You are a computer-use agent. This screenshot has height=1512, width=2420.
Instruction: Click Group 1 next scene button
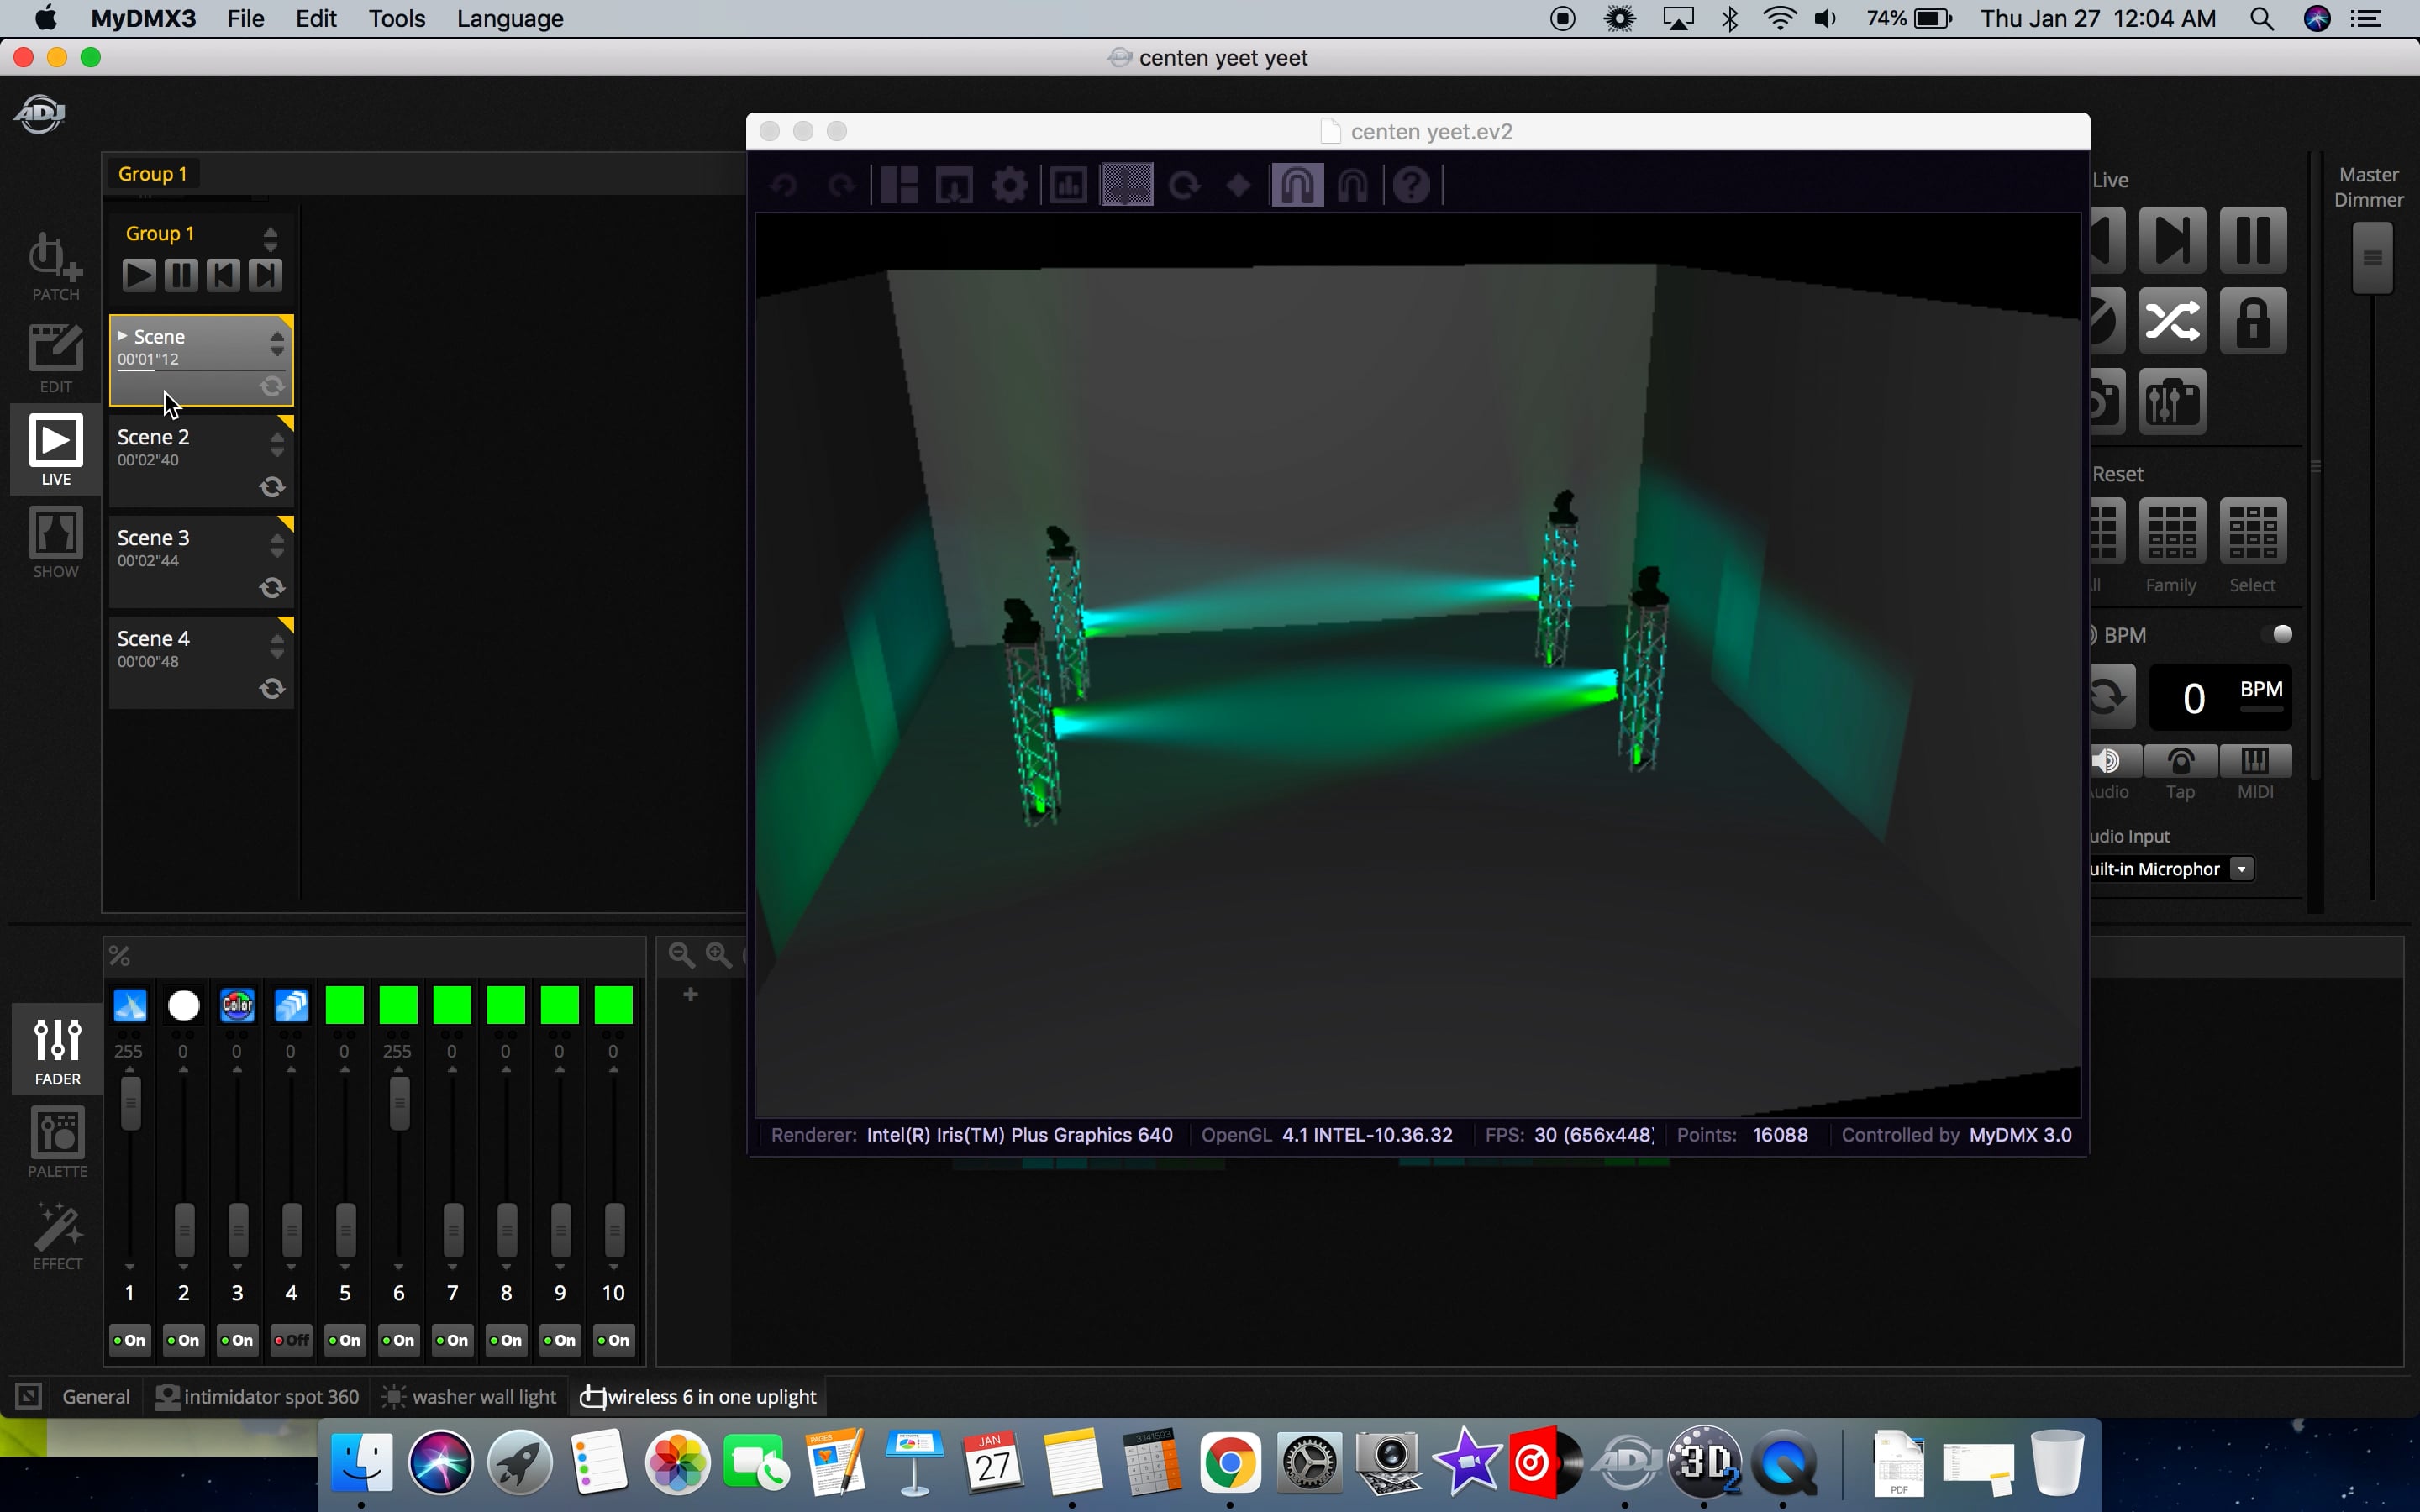265,275
